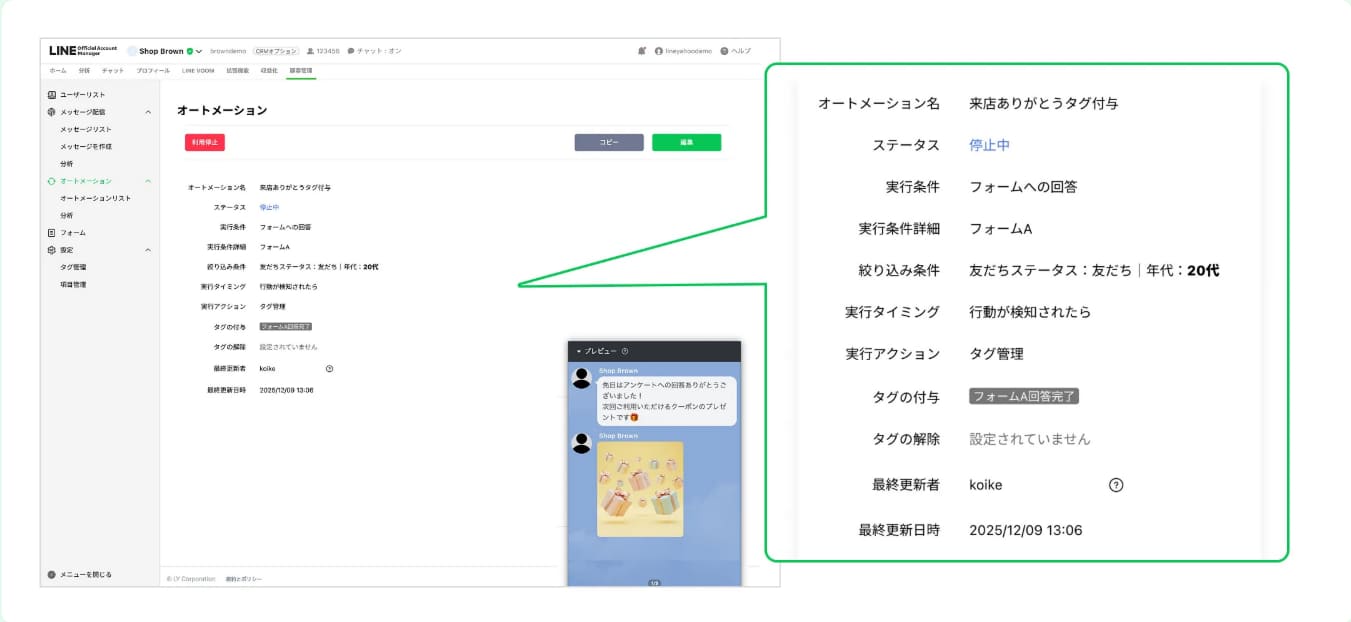Open メッセージを作成 in sidebar

[86, 146]
